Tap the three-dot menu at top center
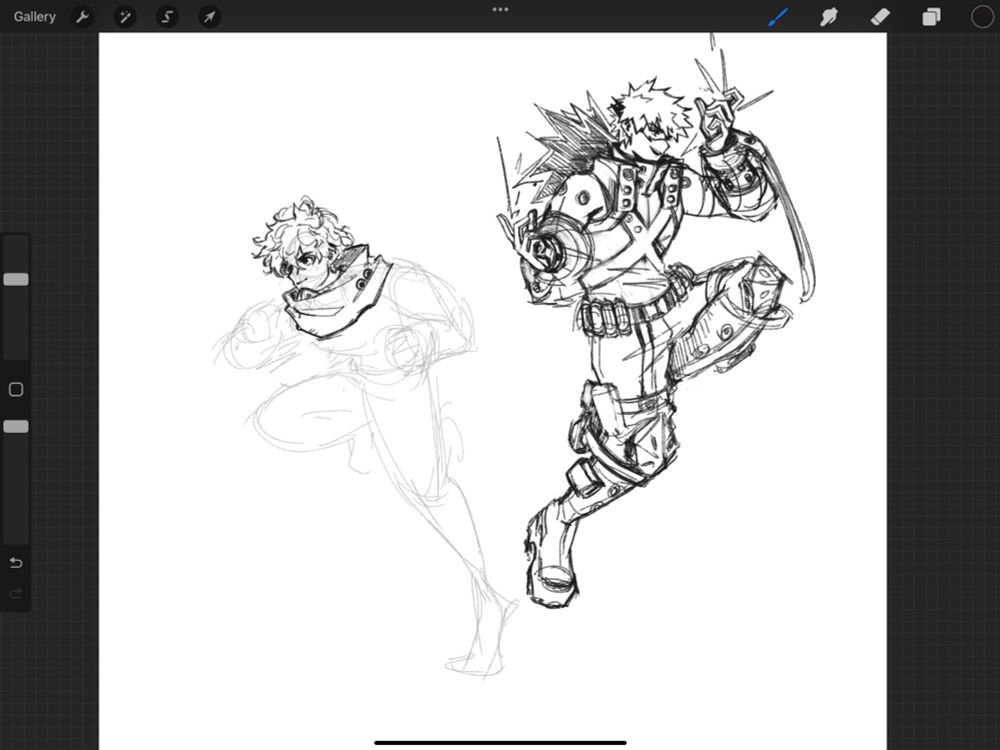 point(500,10)
